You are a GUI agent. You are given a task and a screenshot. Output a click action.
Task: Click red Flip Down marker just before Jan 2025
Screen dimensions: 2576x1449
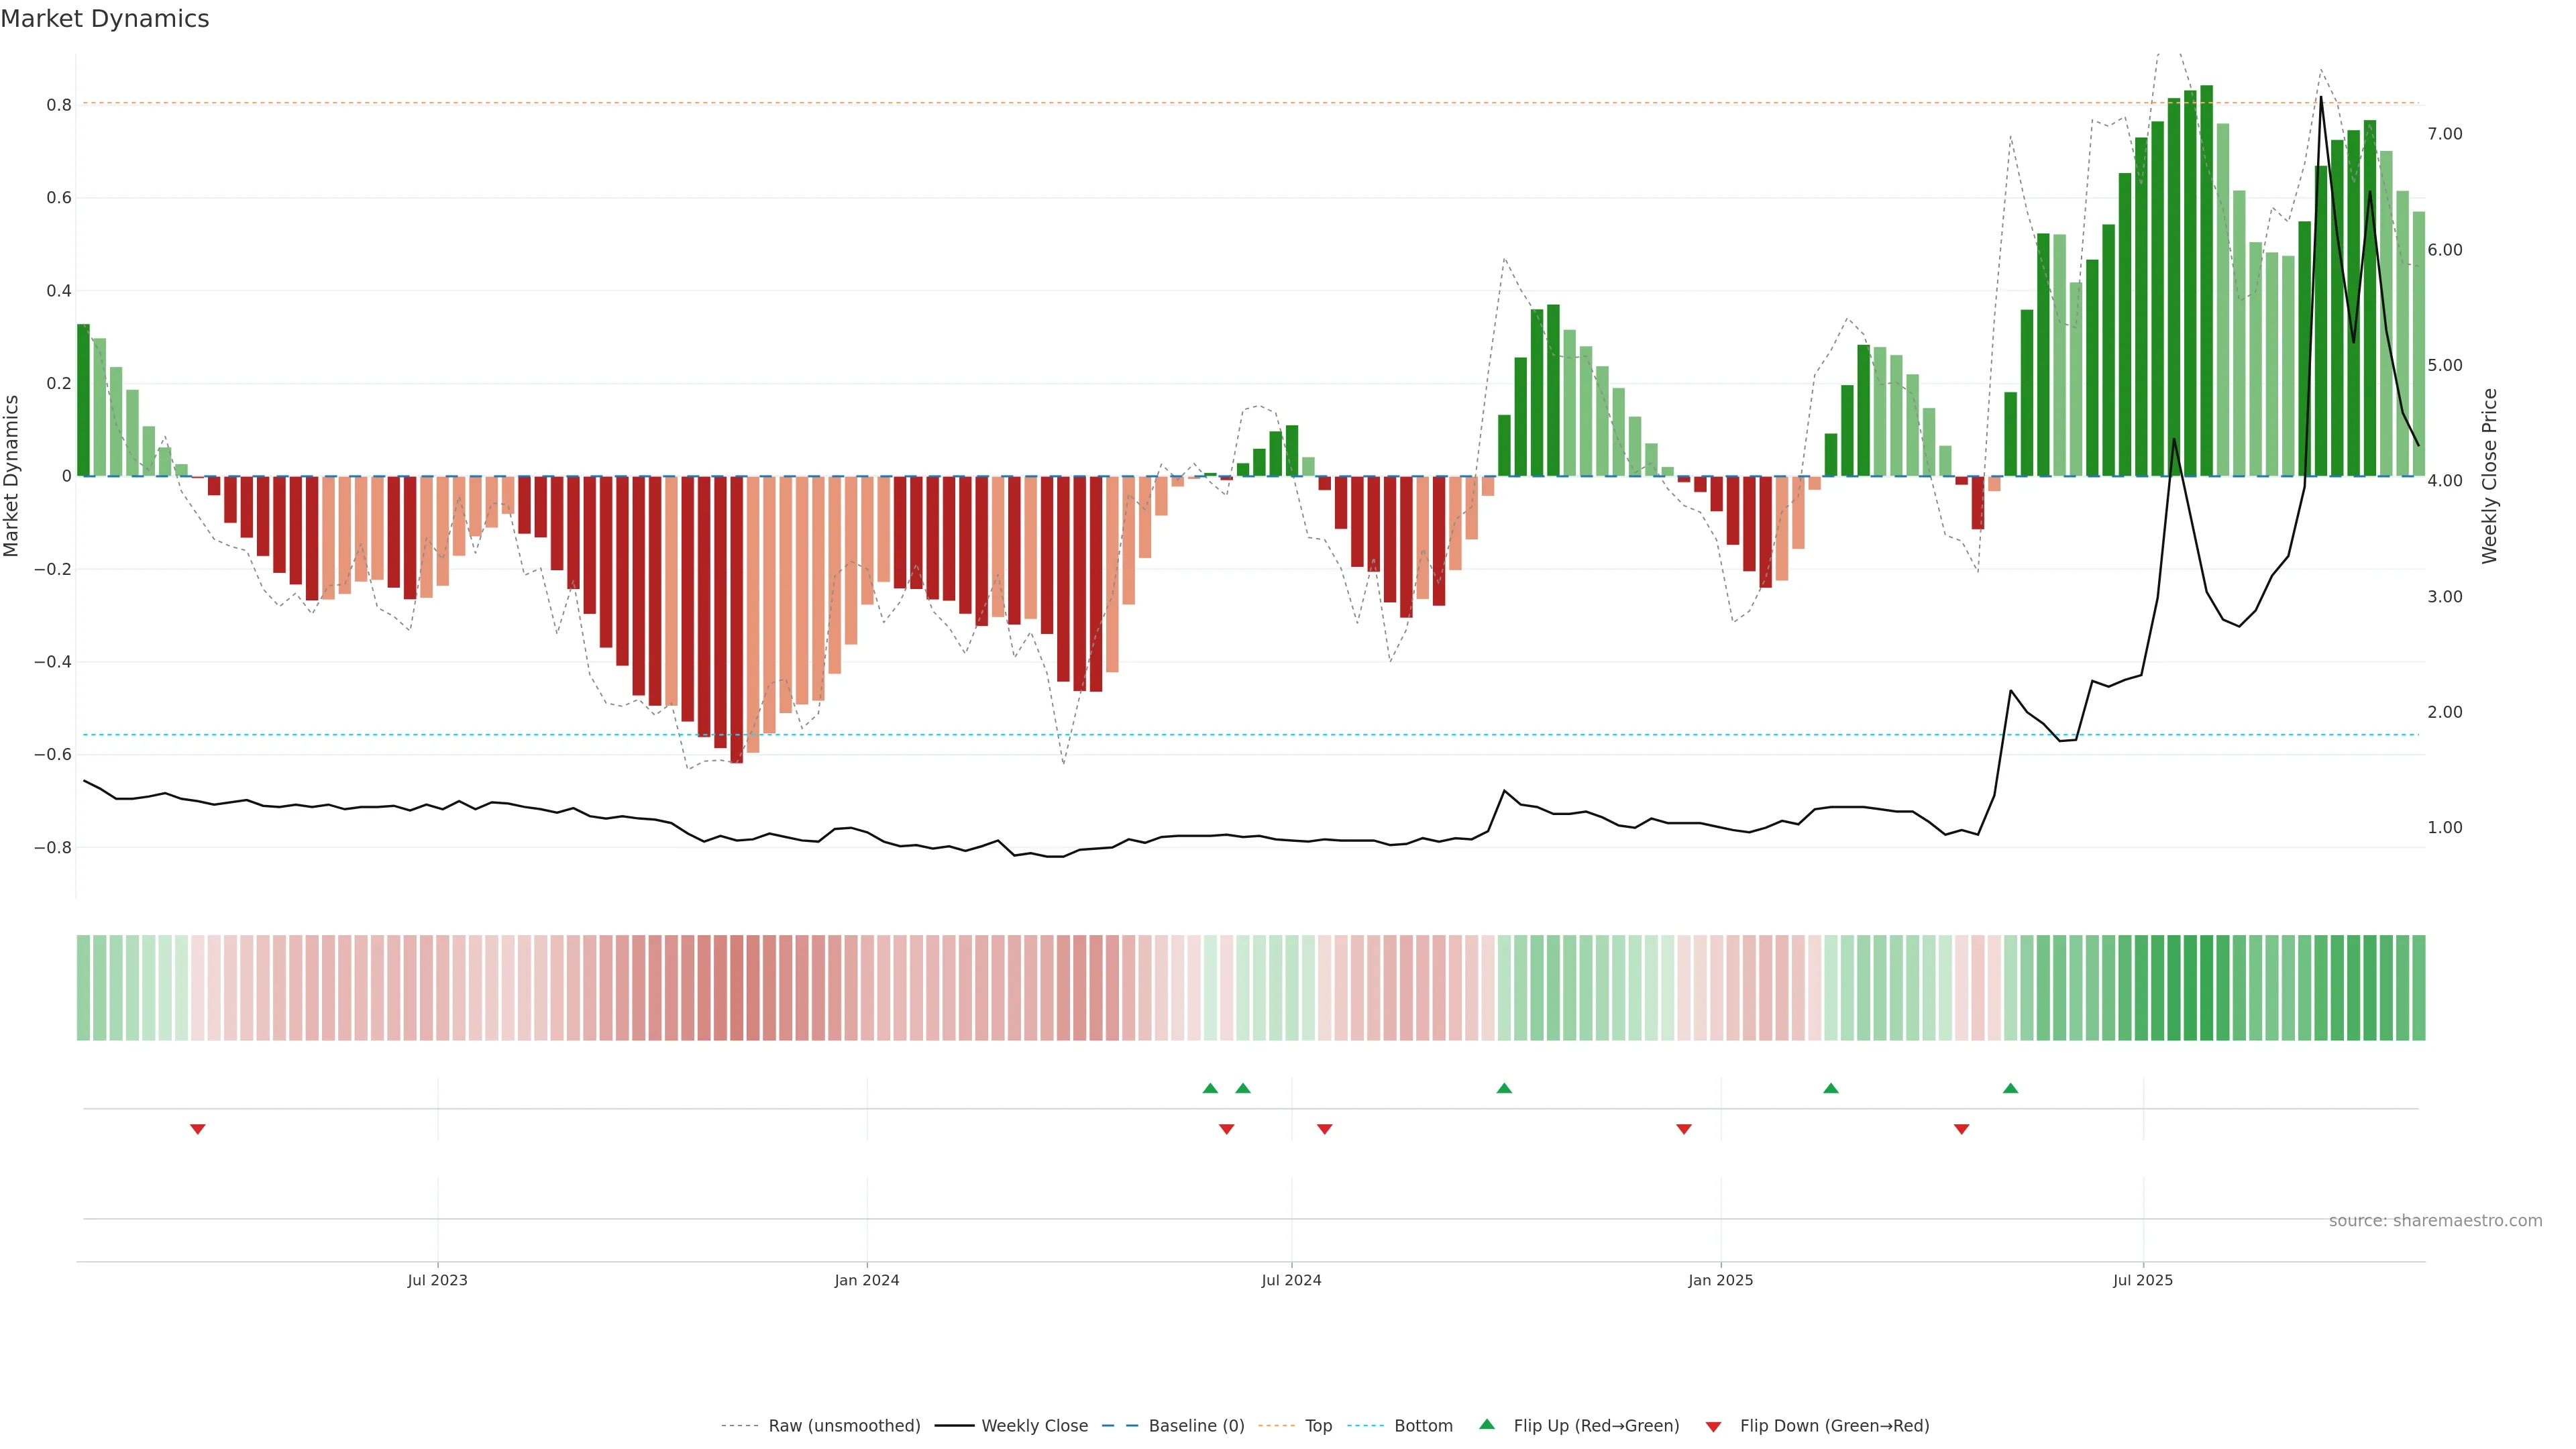pyautogui.click(x=1684, y=1129)
